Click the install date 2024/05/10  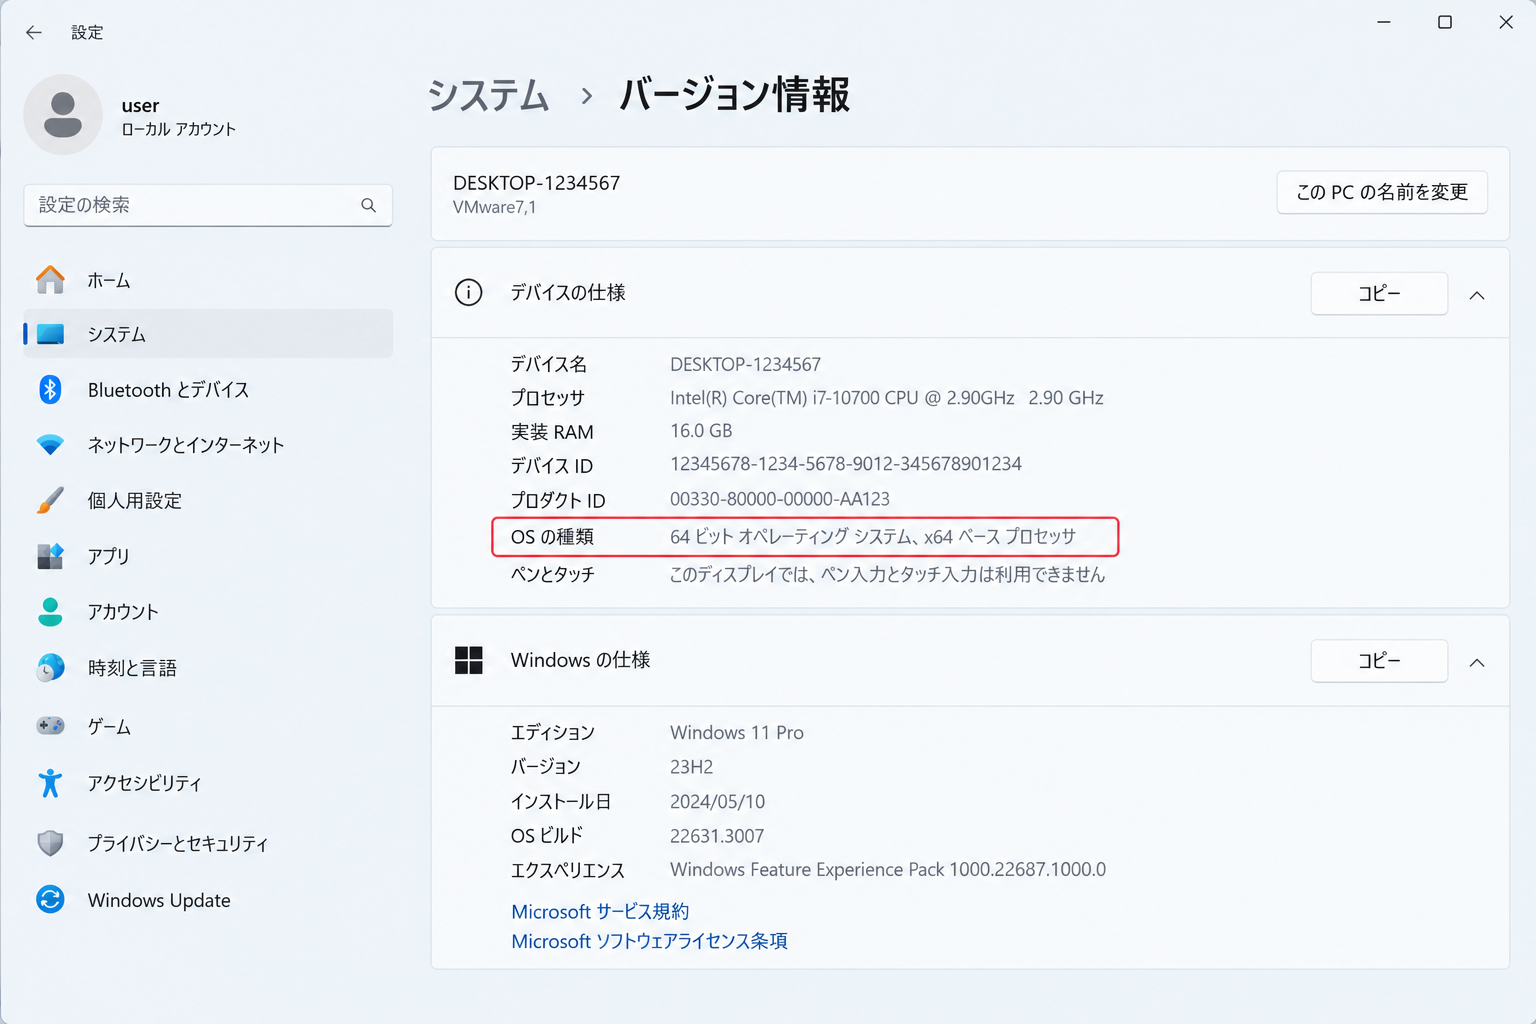click(x=717, y=802)
